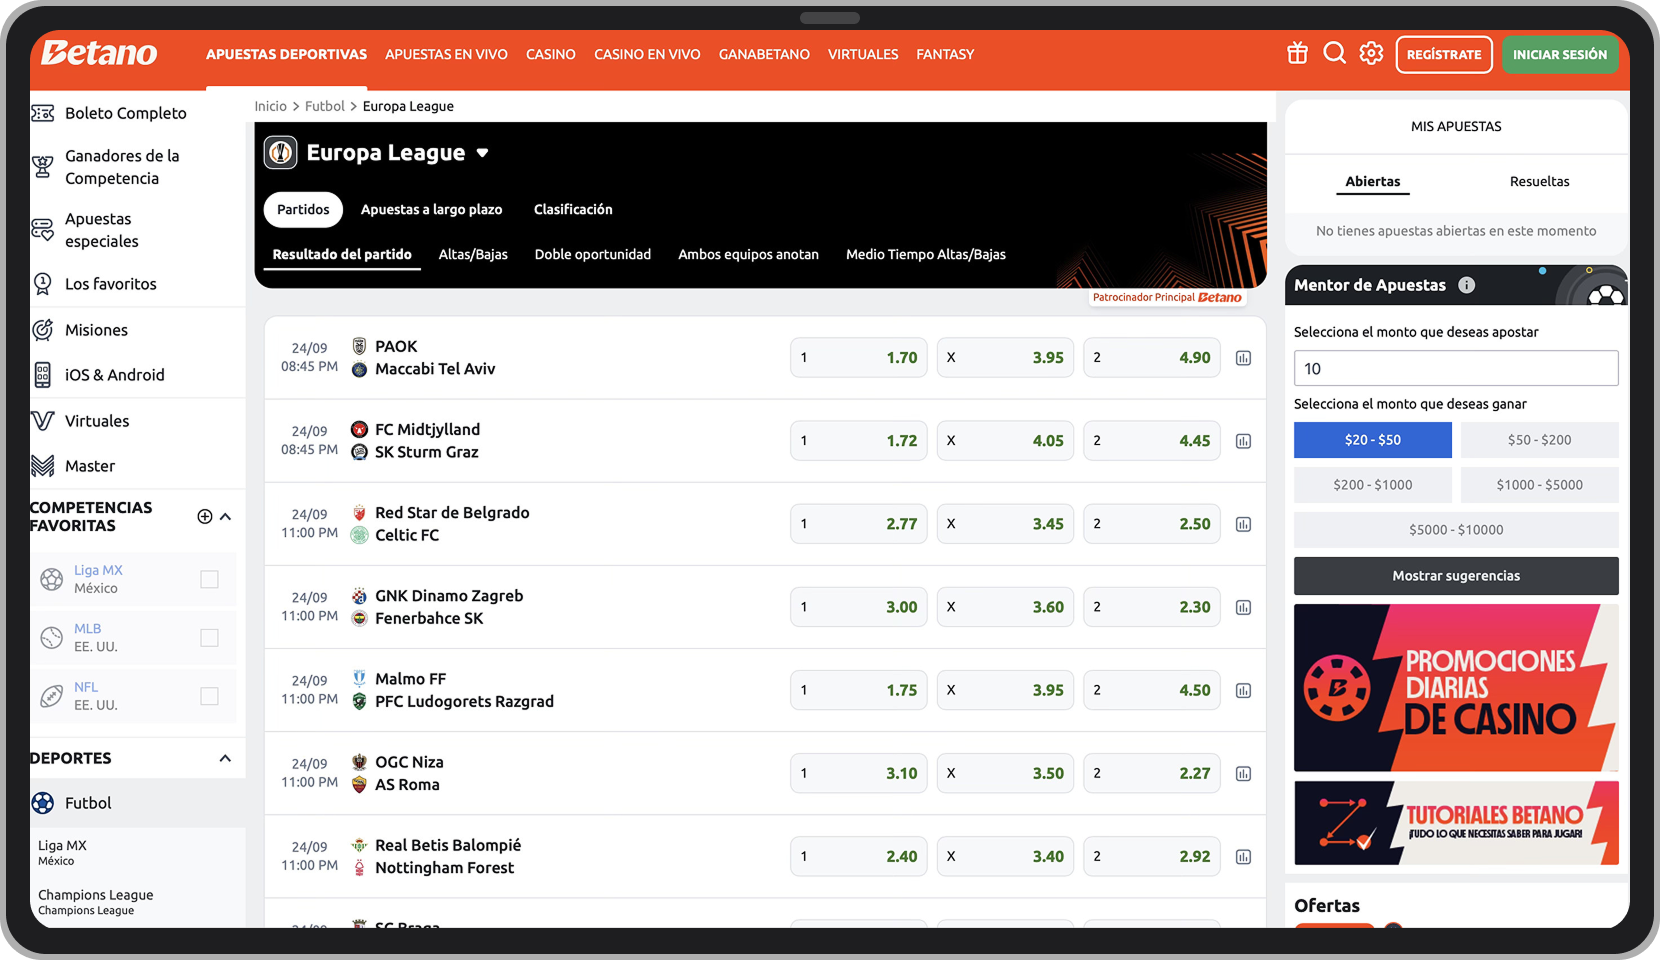Check the Liga MX favorite checkbox
The width and height of the screenshot is (1660, 960).
(x=209, y=579)
